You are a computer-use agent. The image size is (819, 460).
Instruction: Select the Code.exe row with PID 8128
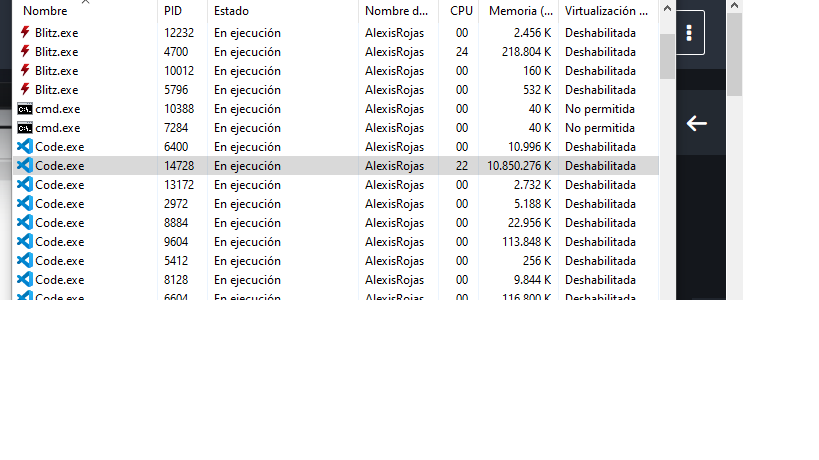pos(335,279)
